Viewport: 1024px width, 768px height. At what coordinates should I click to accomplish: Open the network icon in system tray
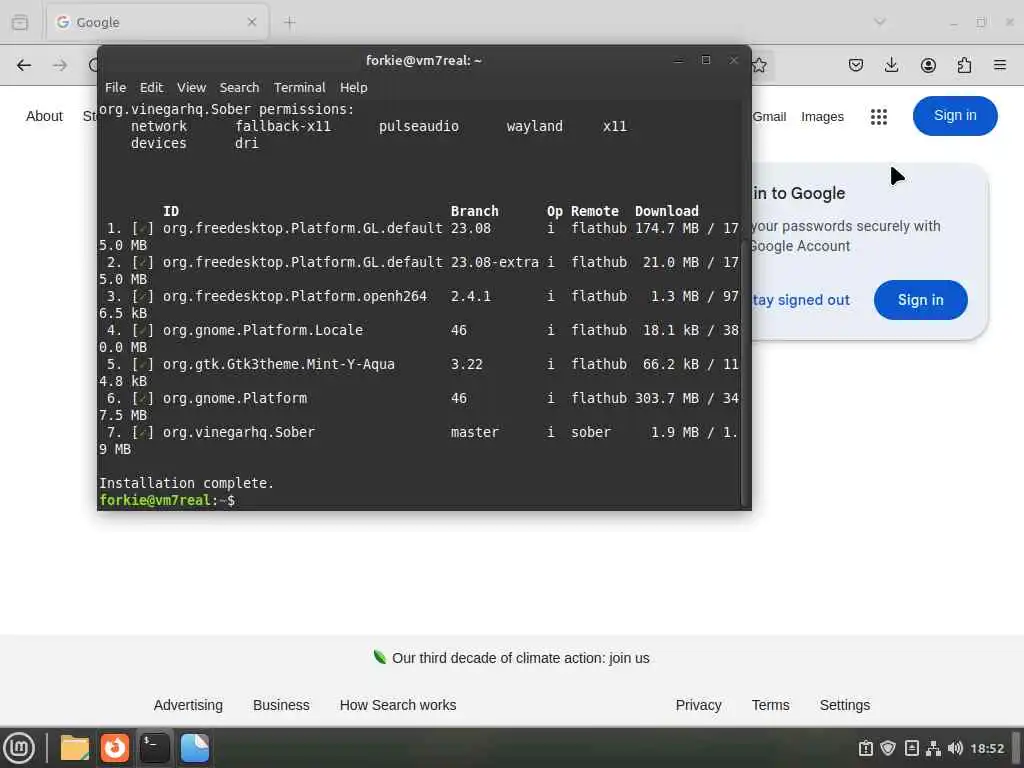point(933,748)
